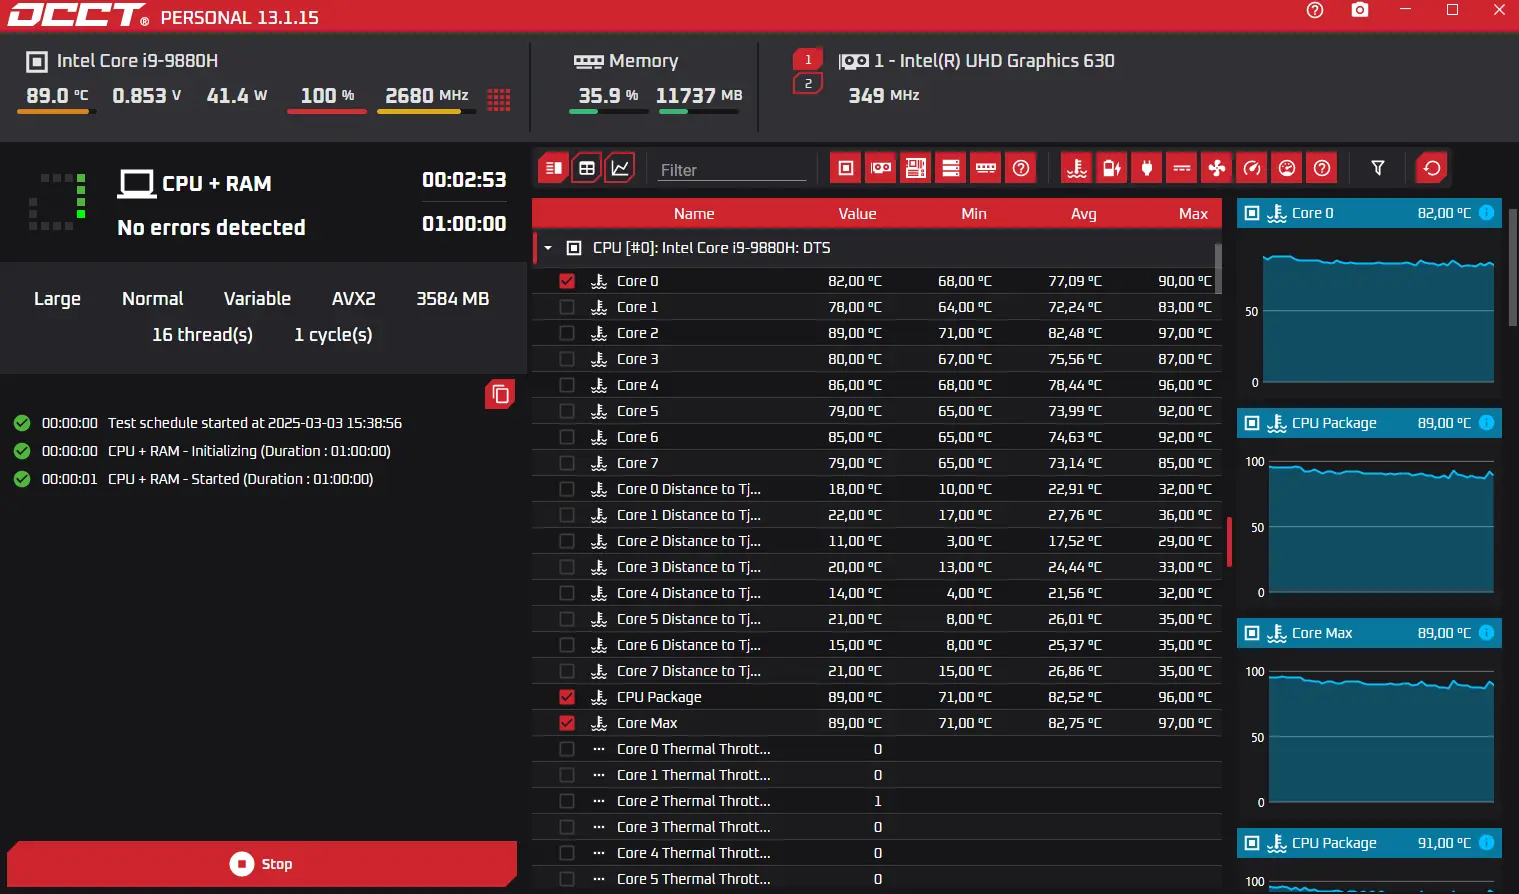Switch to the graph sensor view

[621, 168]
